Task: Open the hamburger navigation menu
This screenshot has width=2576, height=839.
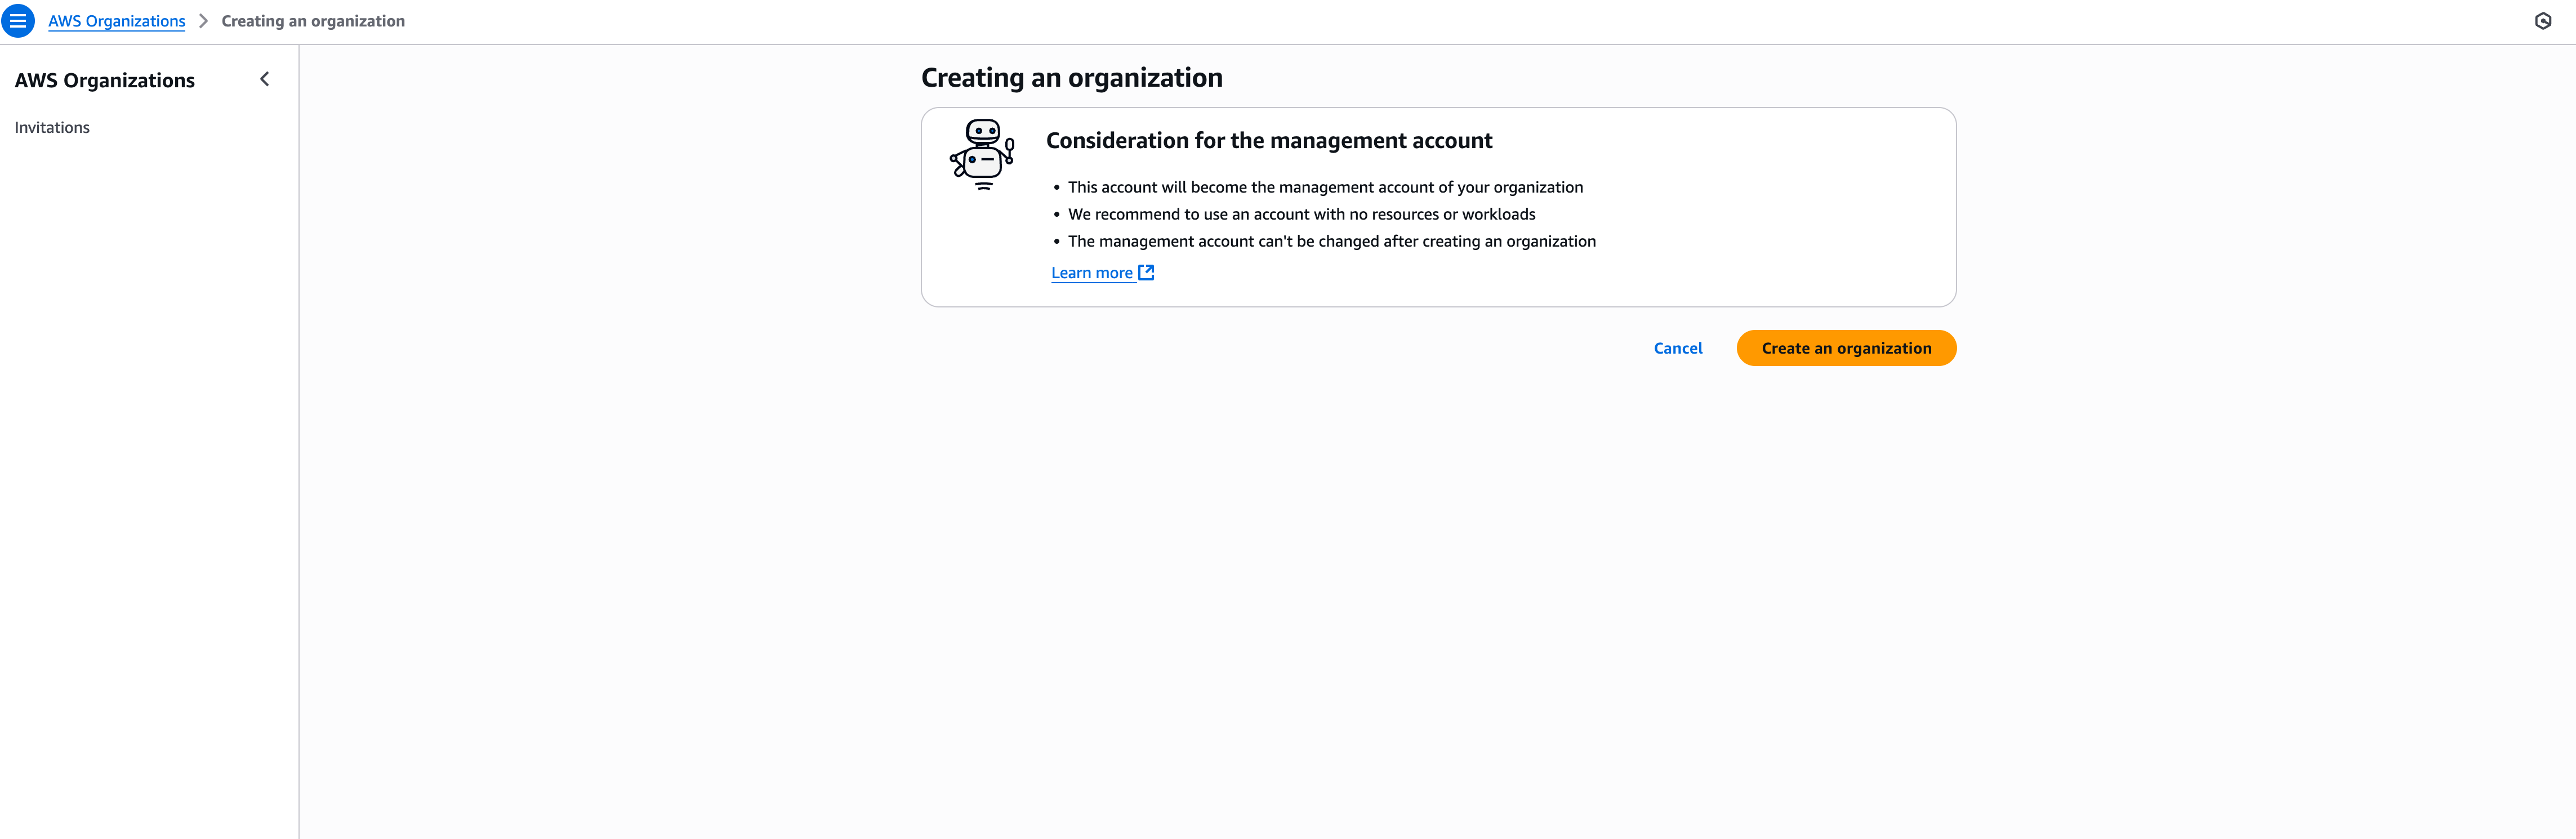Action: point(18,21)
